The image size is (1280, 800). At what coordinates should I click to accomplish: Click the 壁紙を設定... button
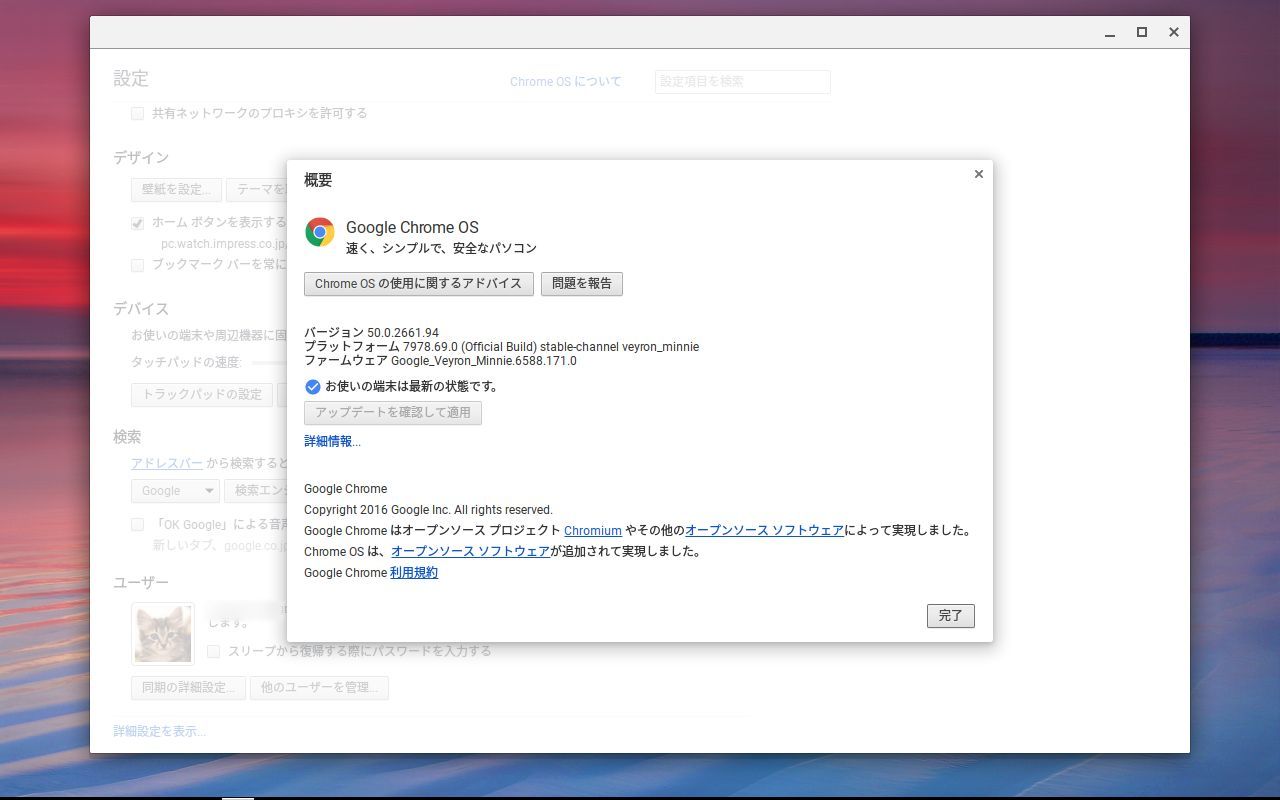point(176,190)
